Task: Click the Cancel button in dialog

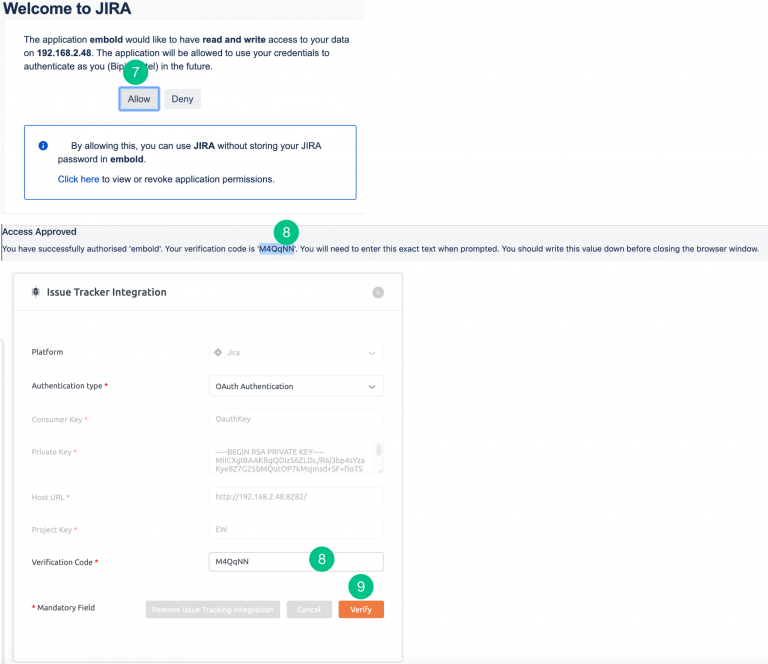Action: pos(309,609)
